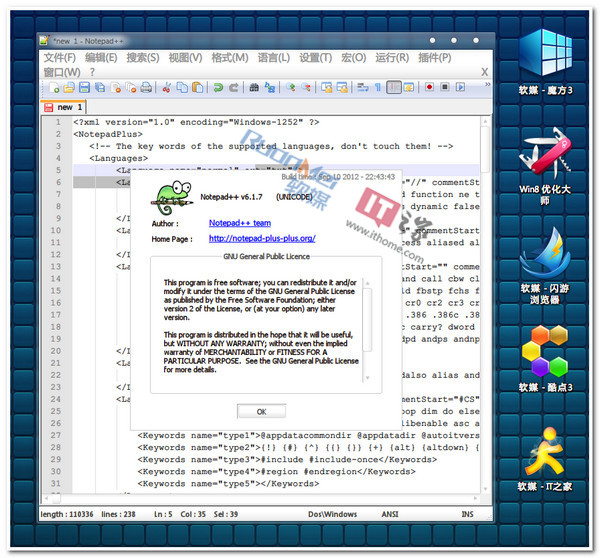Open the 软媒 - 酷点3 desktop icon
The image size is (600, 558).
click(x=545, y=358)
